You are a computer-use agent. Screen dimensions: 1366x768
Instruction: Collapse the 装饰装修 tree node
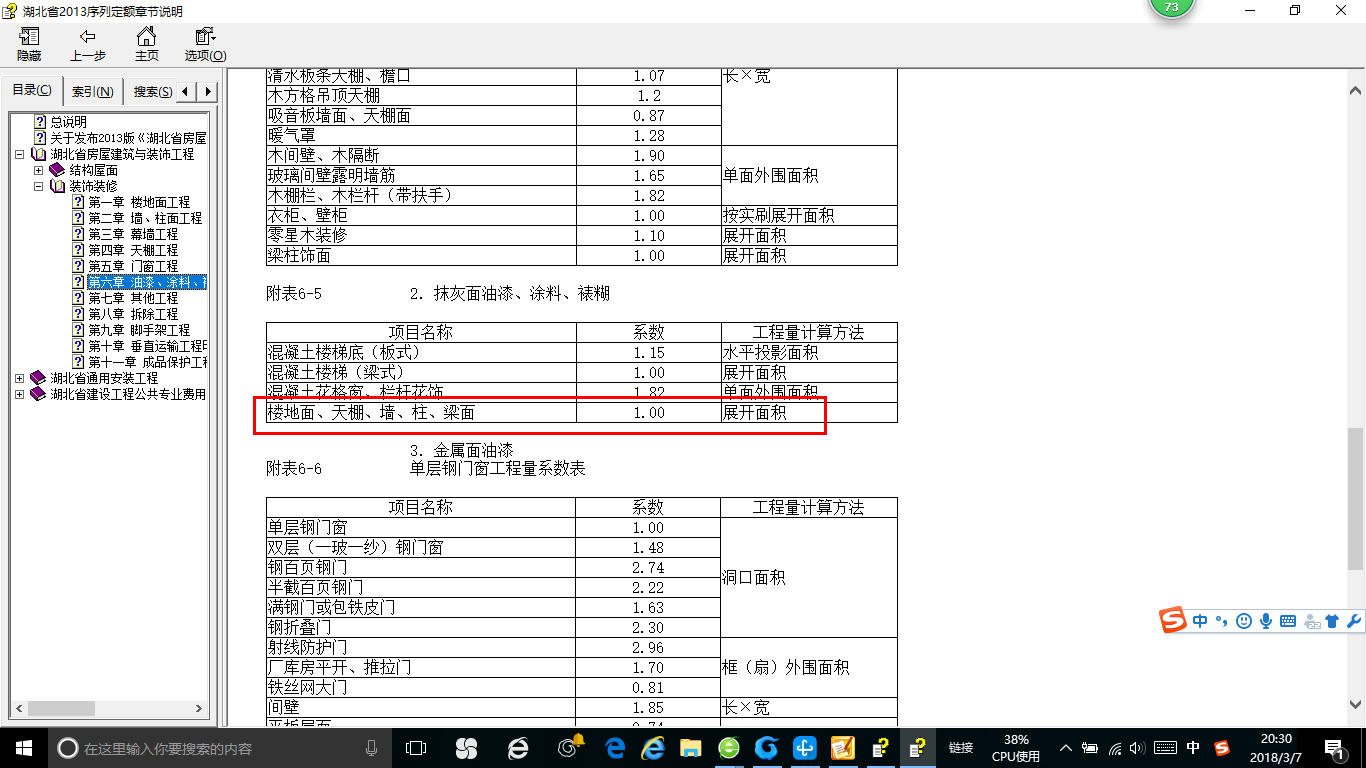pyautogui.click(x=39, y=186)
